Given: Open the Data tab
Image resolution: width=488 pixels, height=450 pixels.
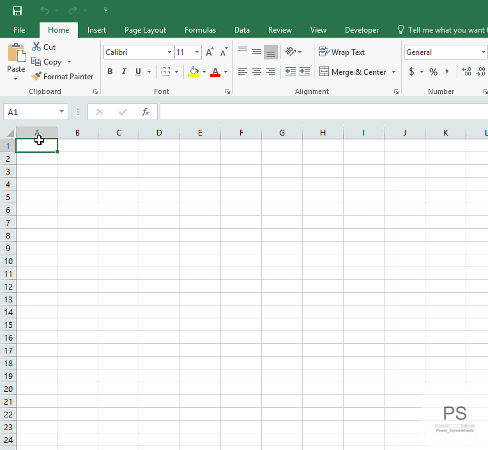Looking at the screenshot, I should (x=242, y=30).
